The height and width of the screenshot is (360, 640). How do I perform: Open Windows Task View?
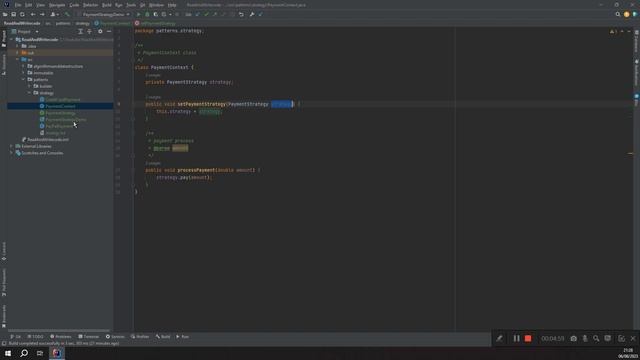tap(40, 353)
